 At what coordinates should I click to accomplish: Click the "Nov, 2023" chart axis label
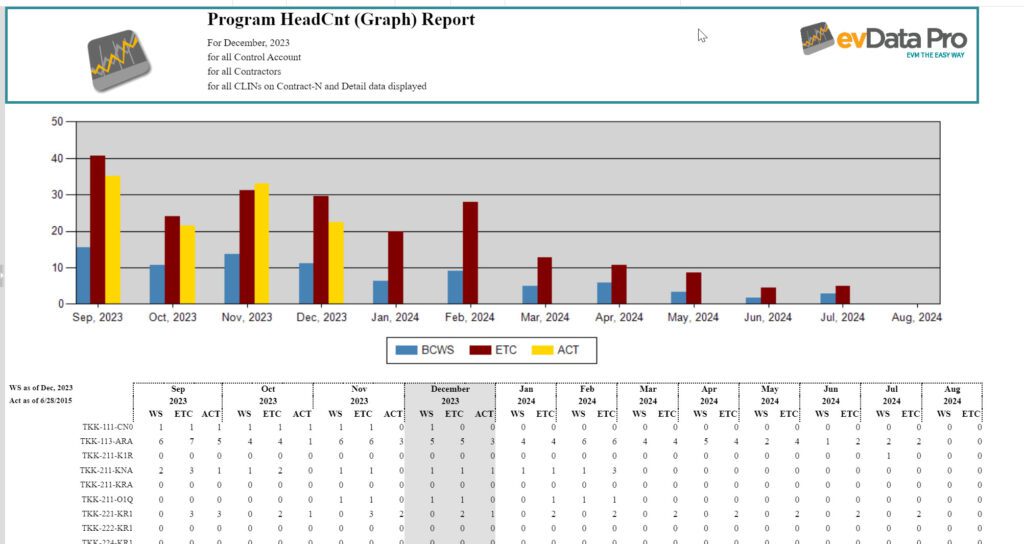pos(247,317)
